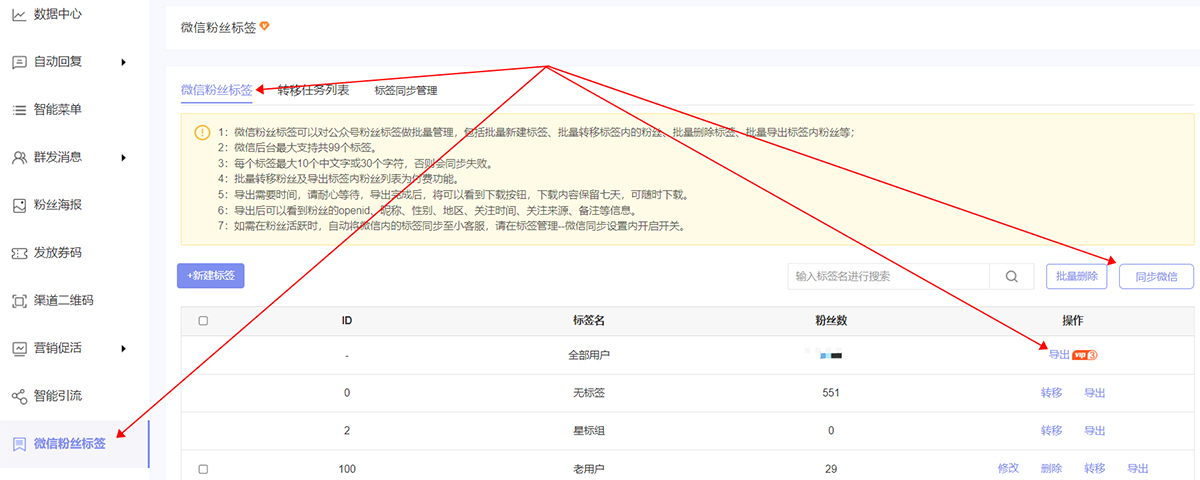Click the 全部用户 tag name cell
This screenshot has width=1200, height=480.
click(589, 355)
